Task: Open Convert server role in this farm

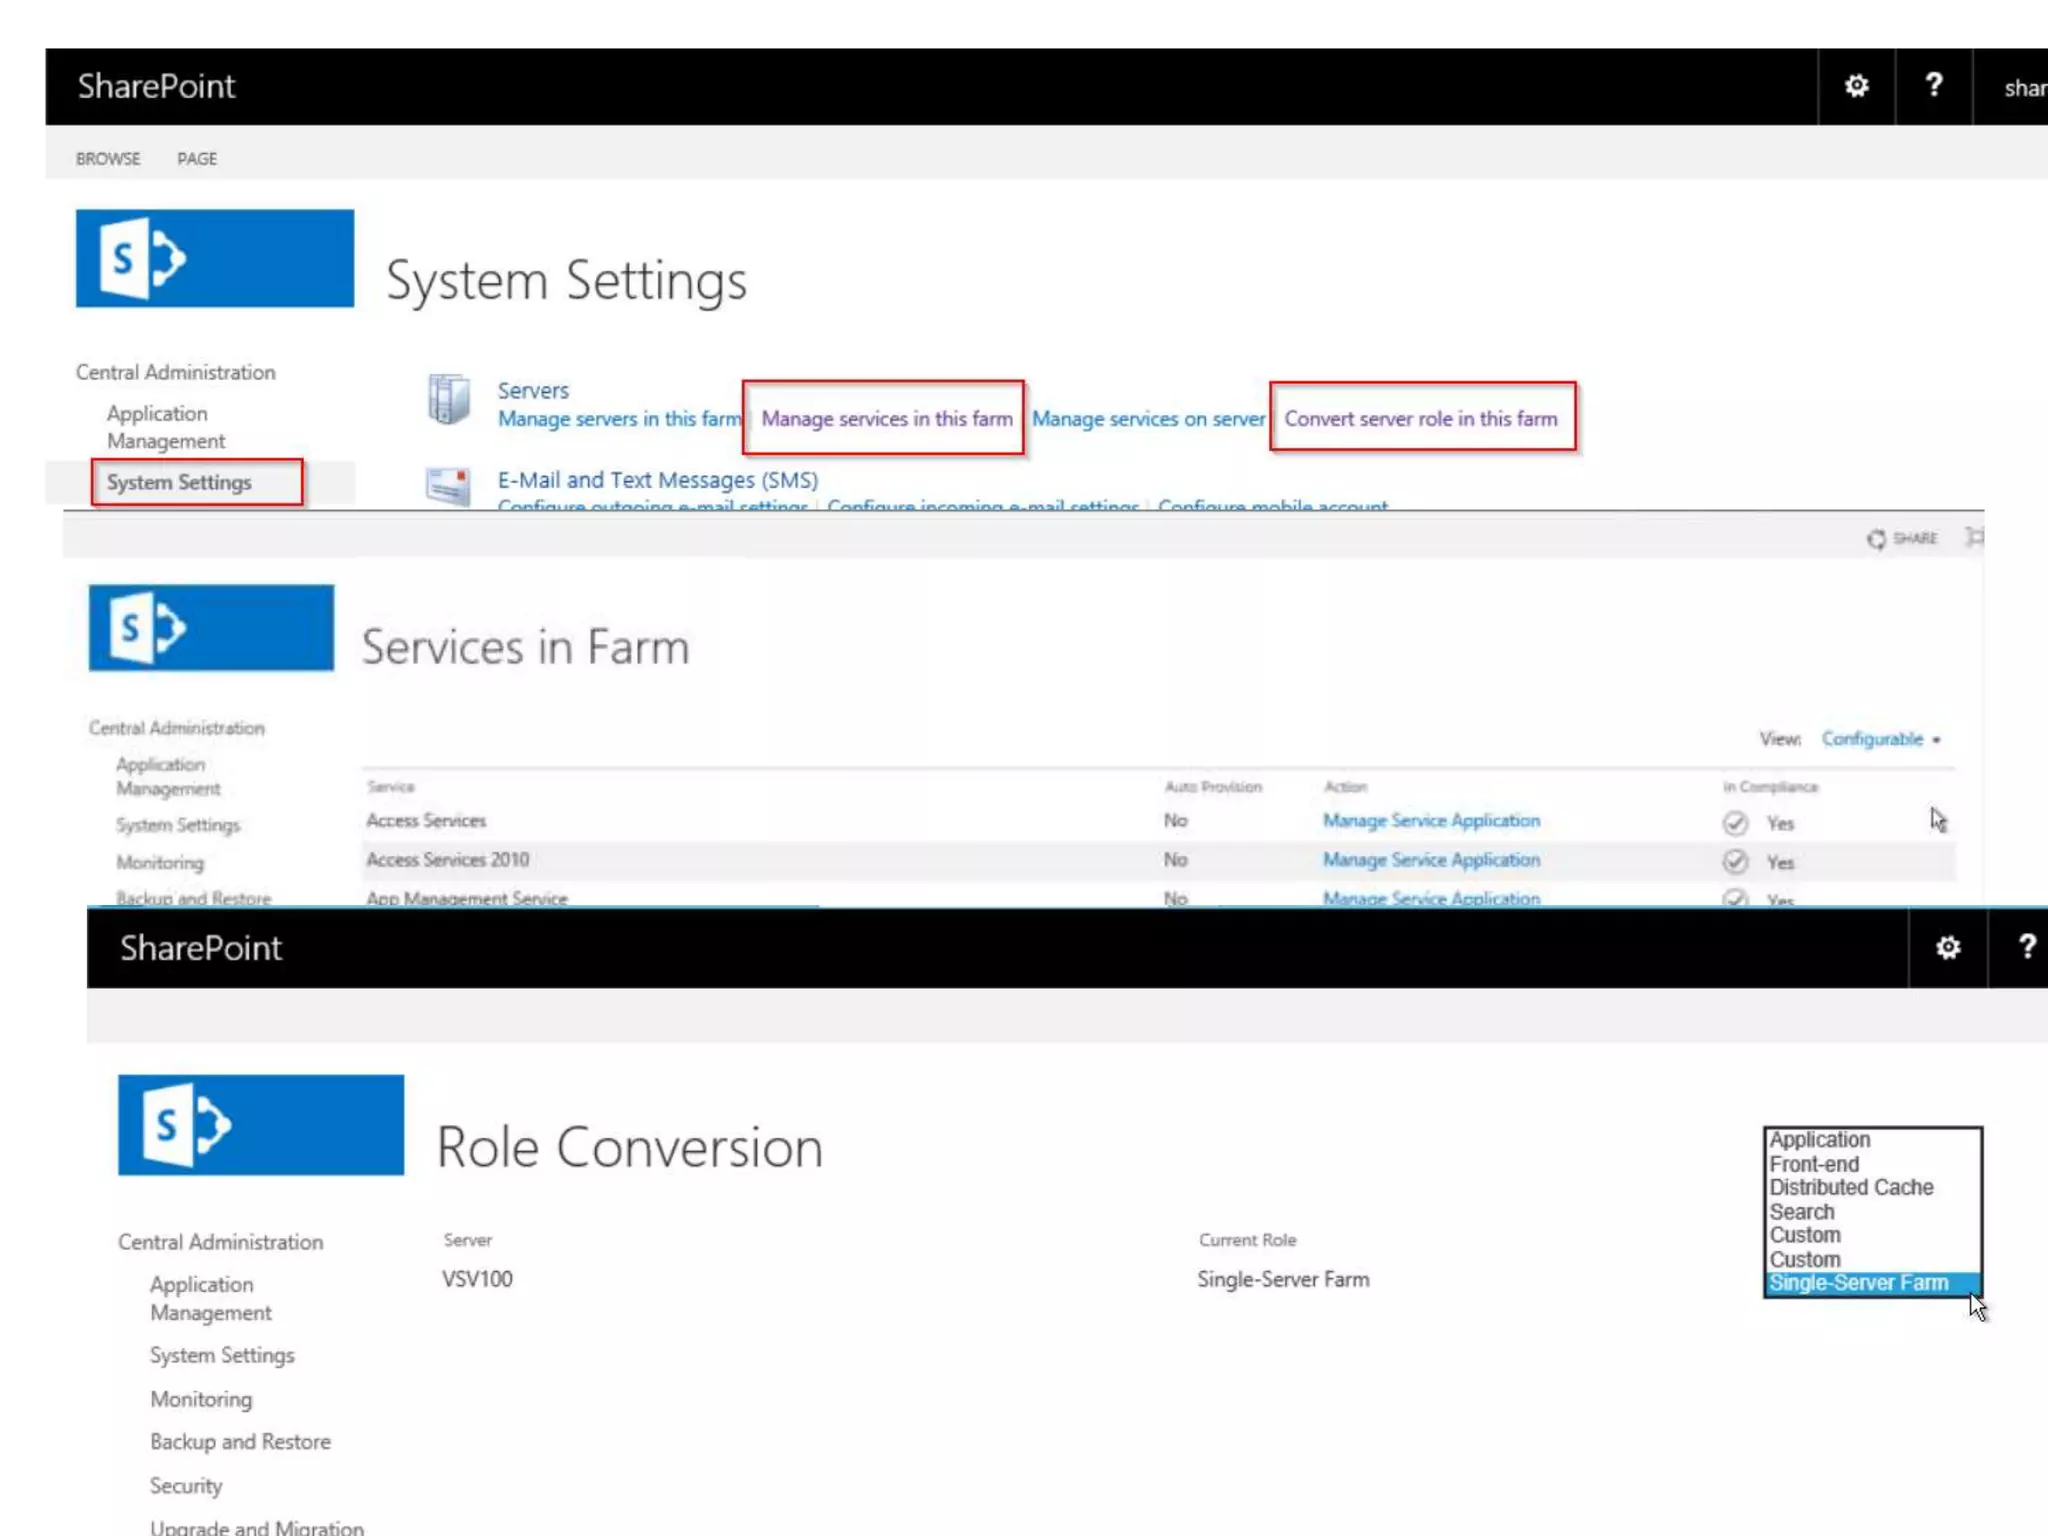Action: pyautogui.click(x=1420, y=419)
